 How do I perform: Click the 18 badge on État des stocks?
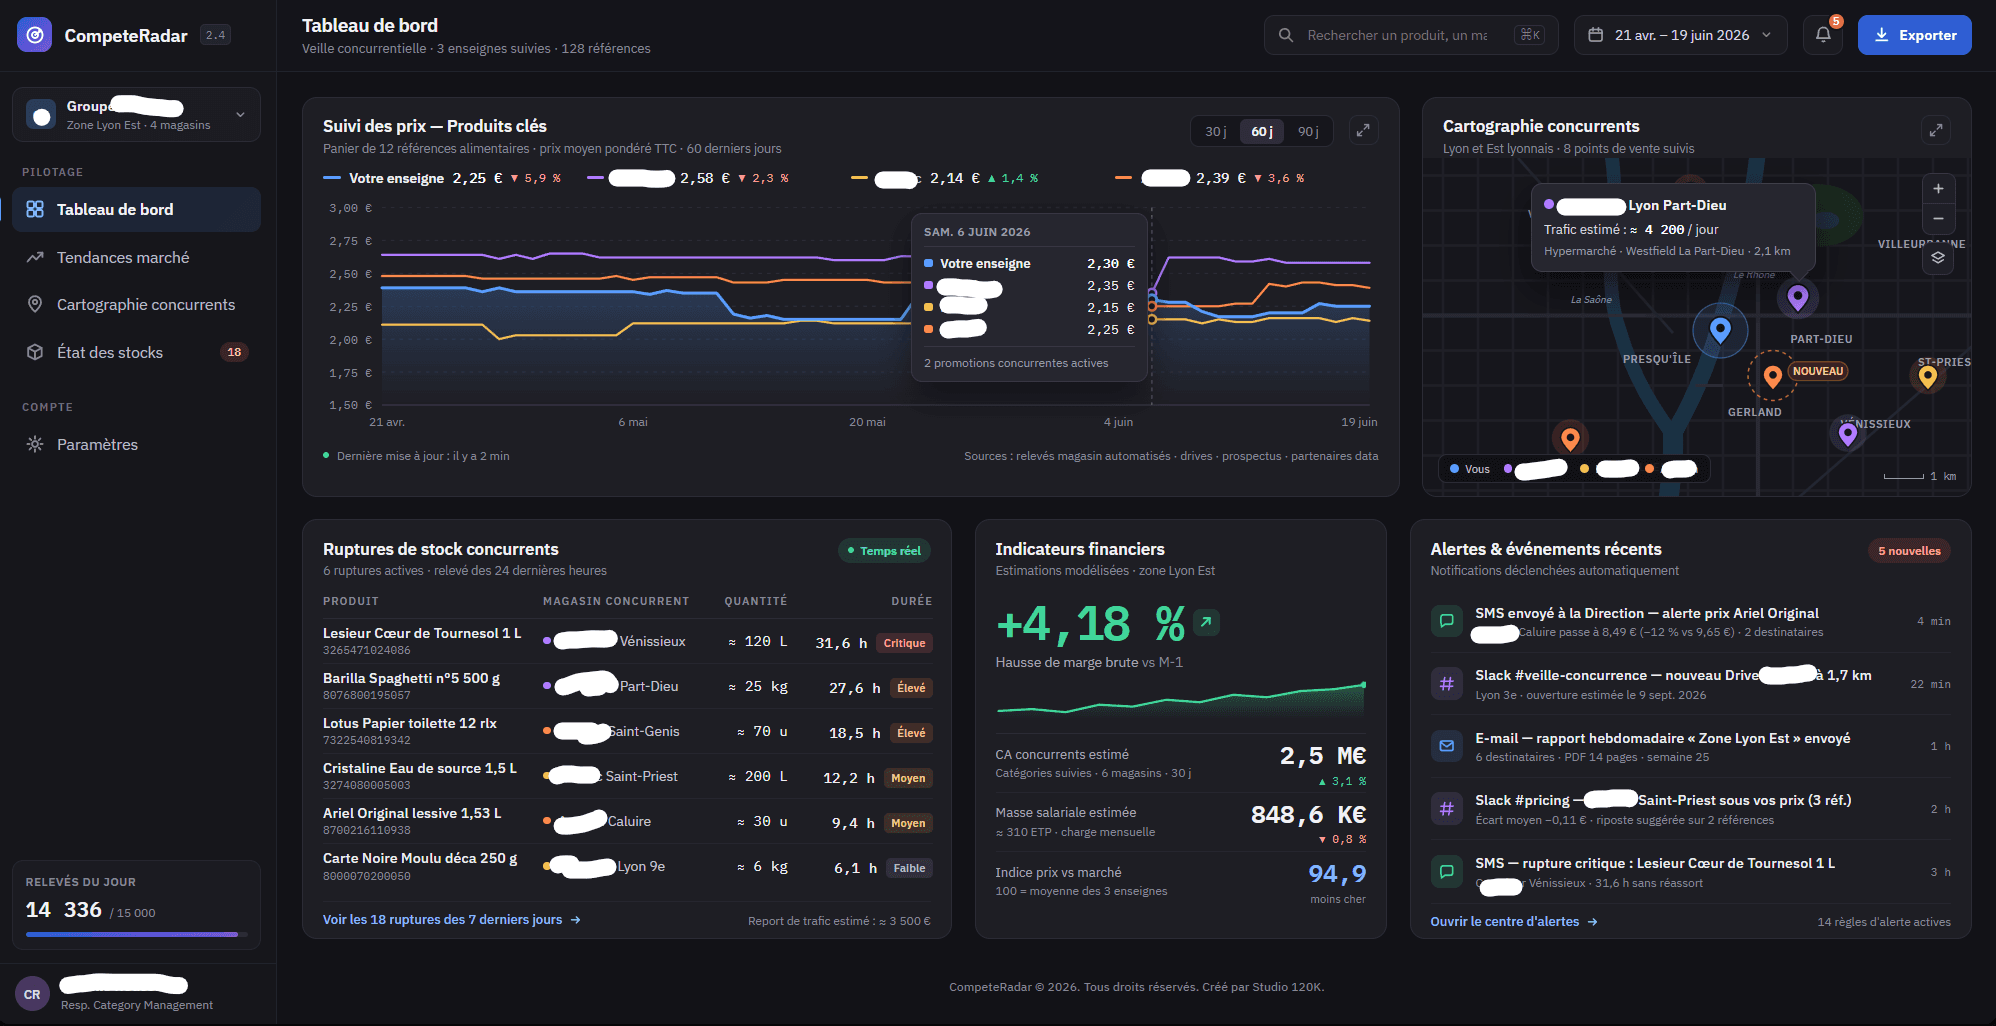point(234,352)
